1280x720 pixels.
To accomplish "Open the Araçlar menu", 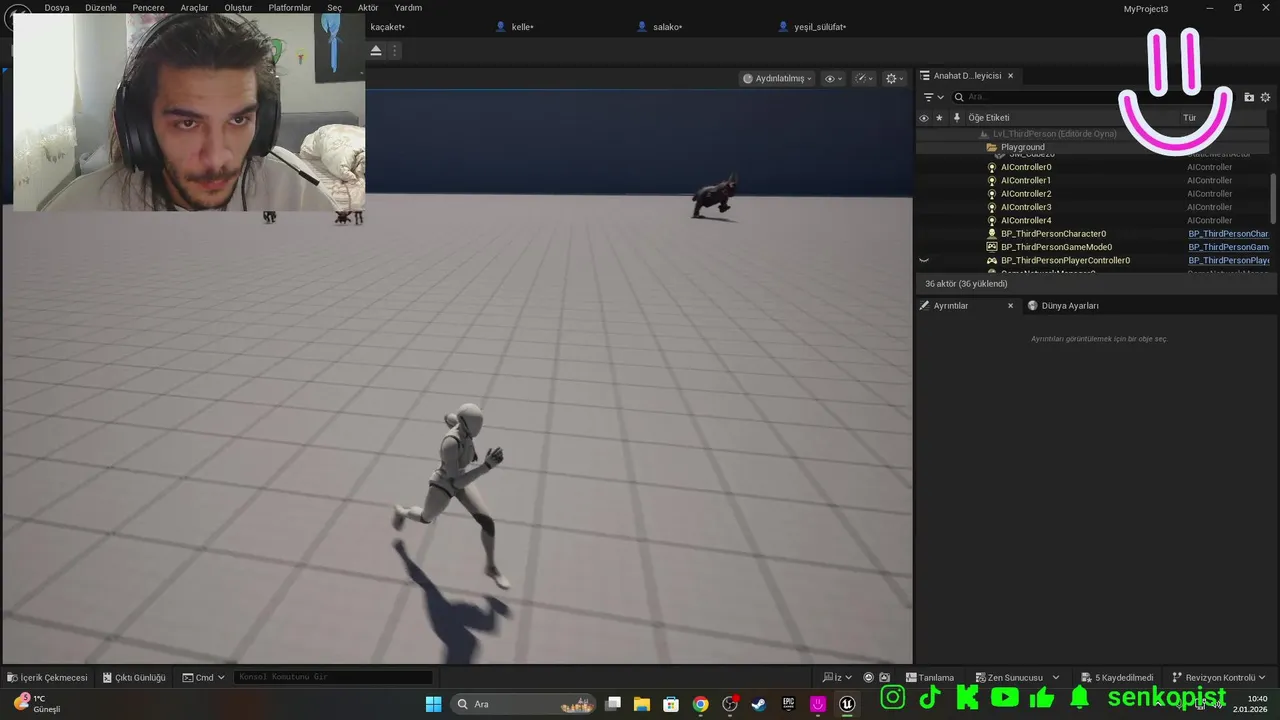I will (194, 7).
